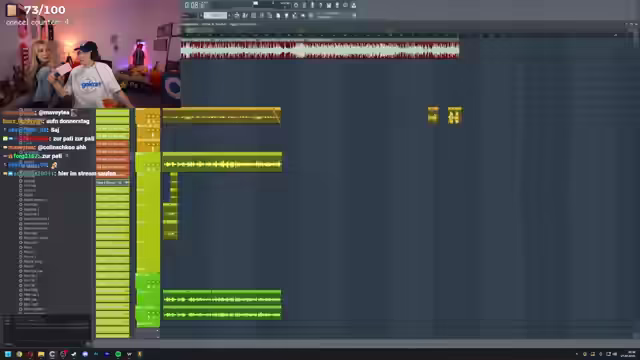Open the yellow folder File Explorer taskbar icon
The image size is (640, 360).
click(41, 354)
